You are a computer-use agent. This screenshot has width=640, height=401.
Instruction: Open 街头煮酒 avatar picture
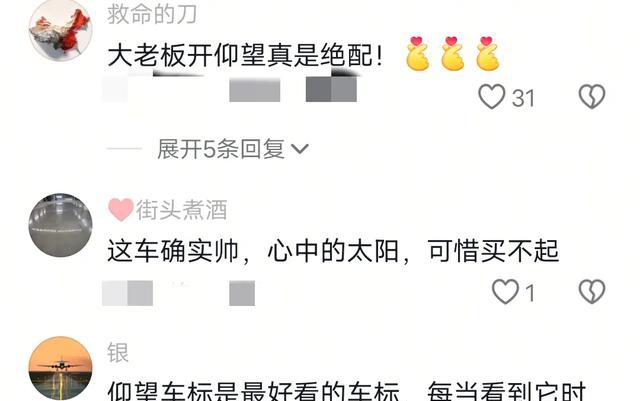[x=60, y=225]
